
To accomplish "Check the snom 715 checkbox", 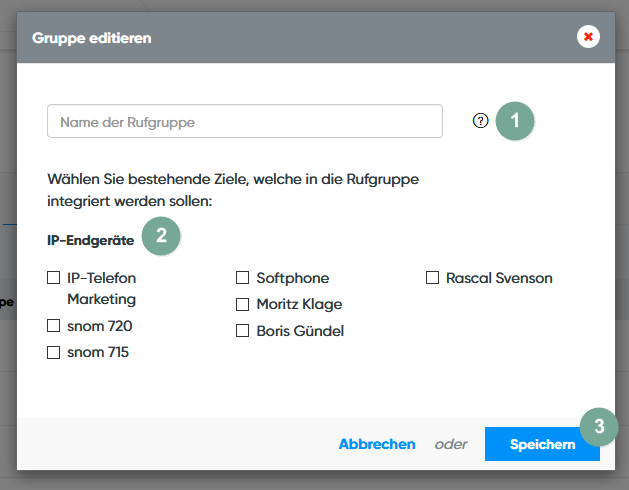I will click(54, 352).
